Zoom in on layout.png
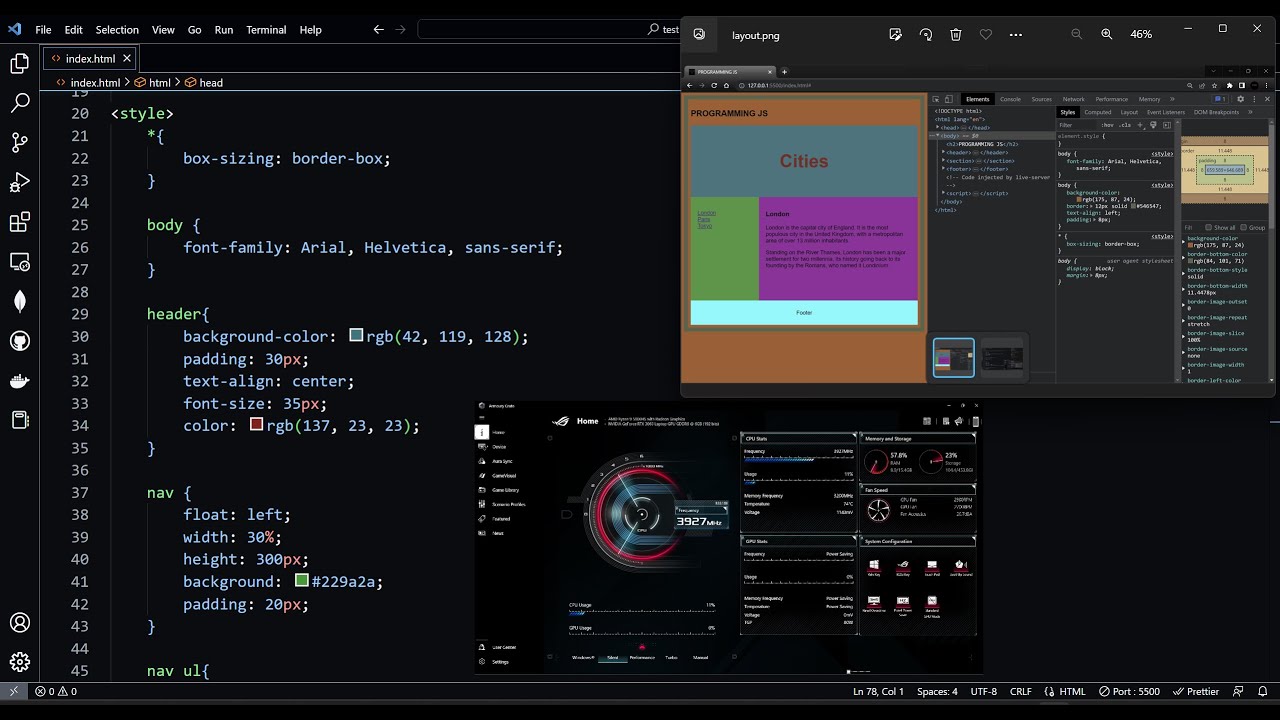The image size is (1280, 720). [x=1107, y=34]
